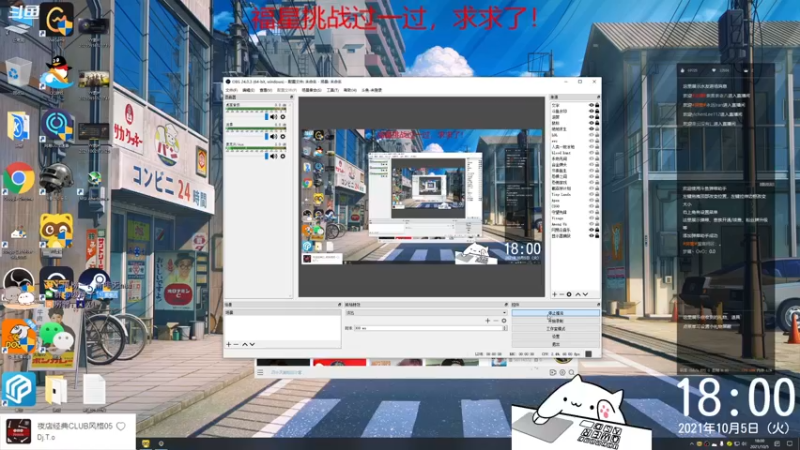The image size is (800, 450).
Task: Open OBS 设置 settings button
Action: (x=556, y=336)
